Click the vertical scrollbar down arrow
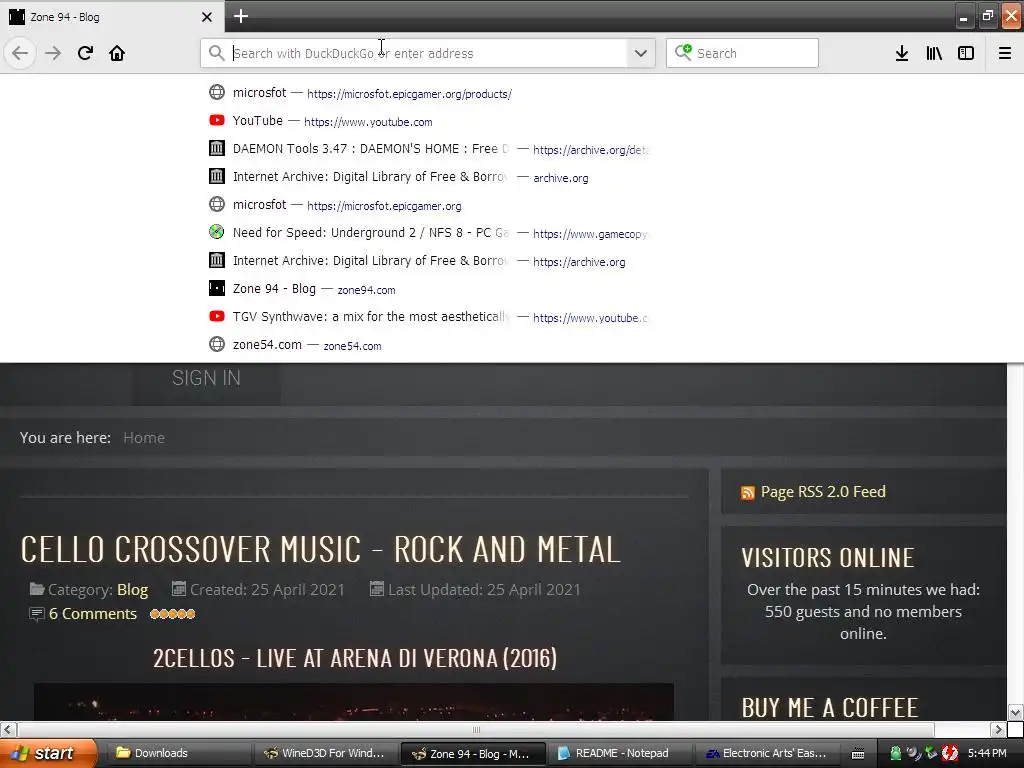This screenshot has width=1024, height=768. (1015, 712)
